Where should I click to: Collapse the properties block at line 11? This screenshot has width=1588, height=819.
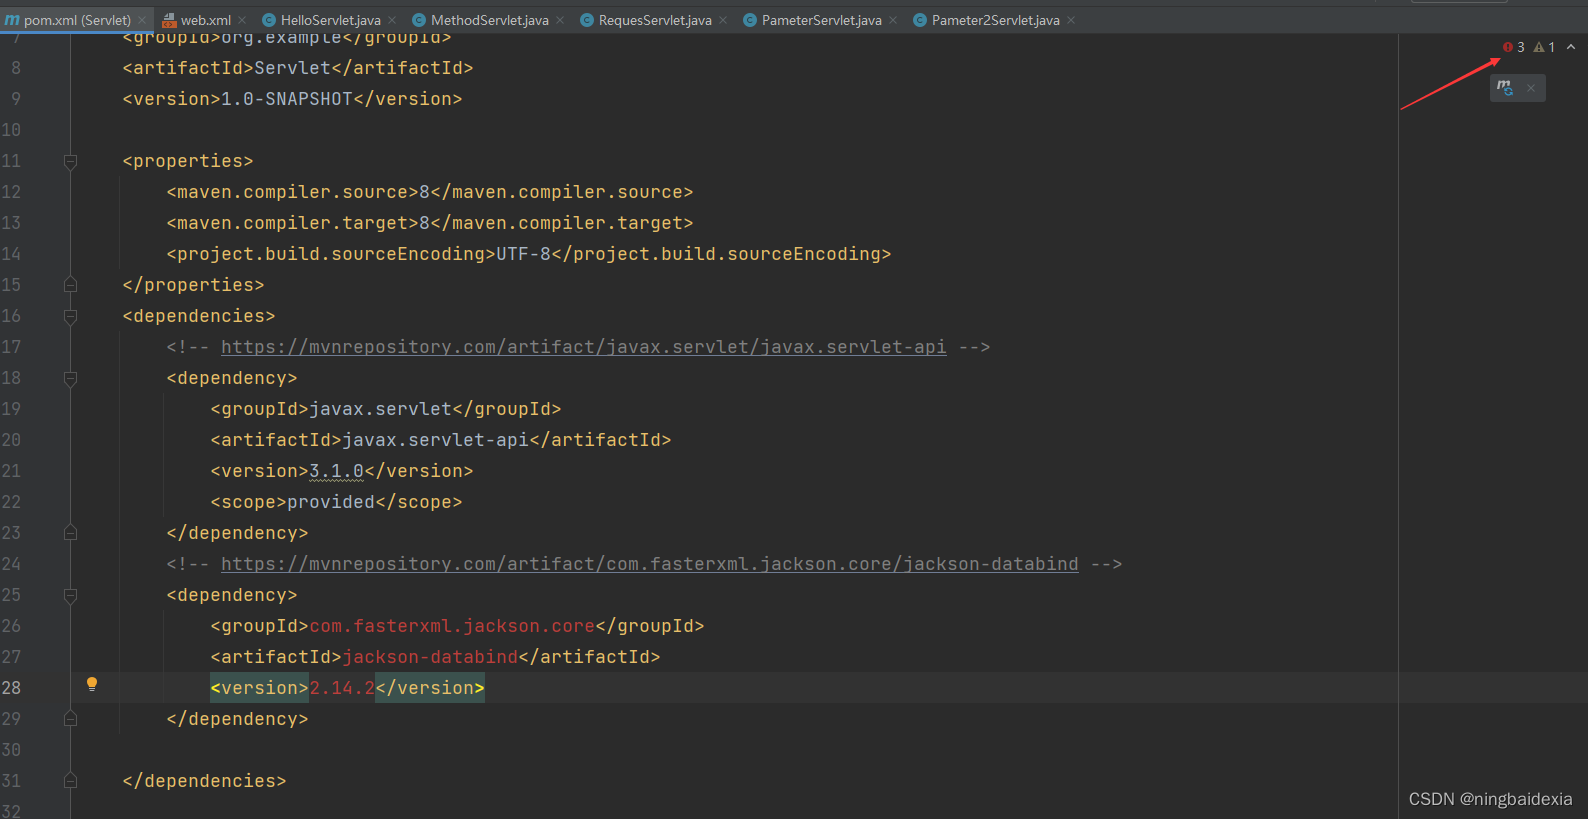[x=70, y=161]
